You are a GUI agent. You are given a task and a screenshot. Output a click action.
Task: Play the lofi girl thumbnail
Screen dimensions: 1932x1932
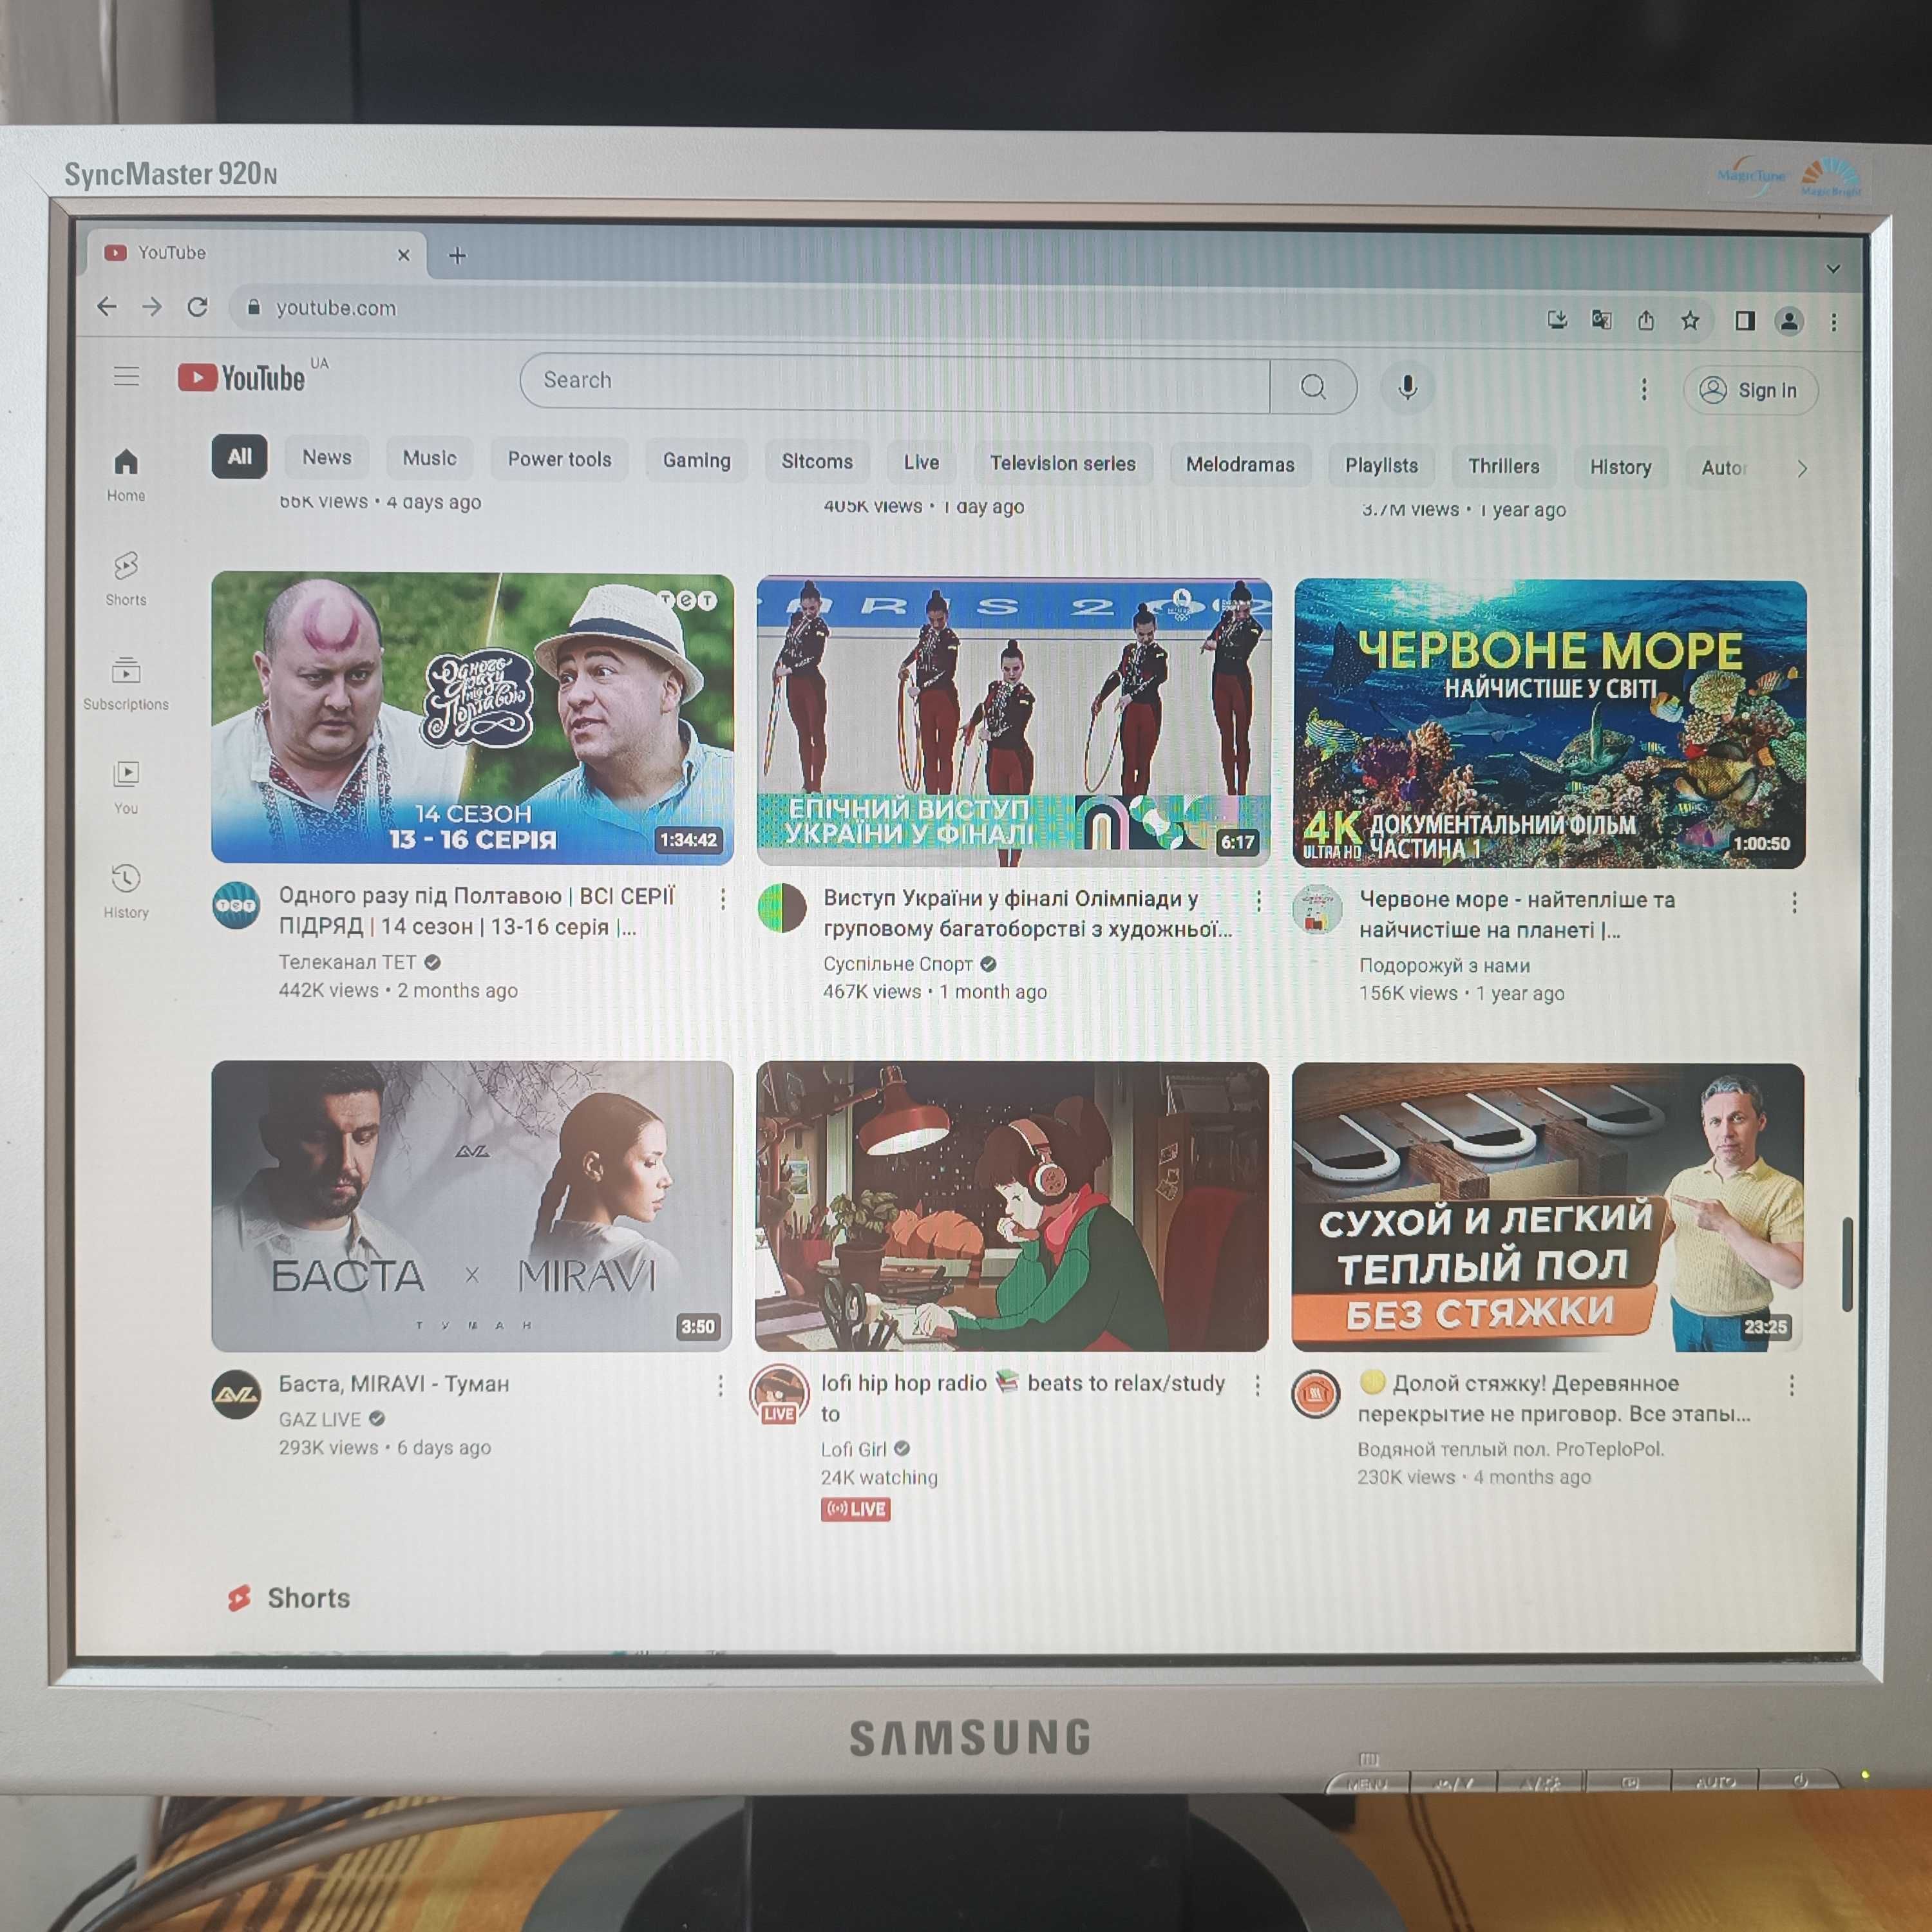[x=1012, y=1206]
